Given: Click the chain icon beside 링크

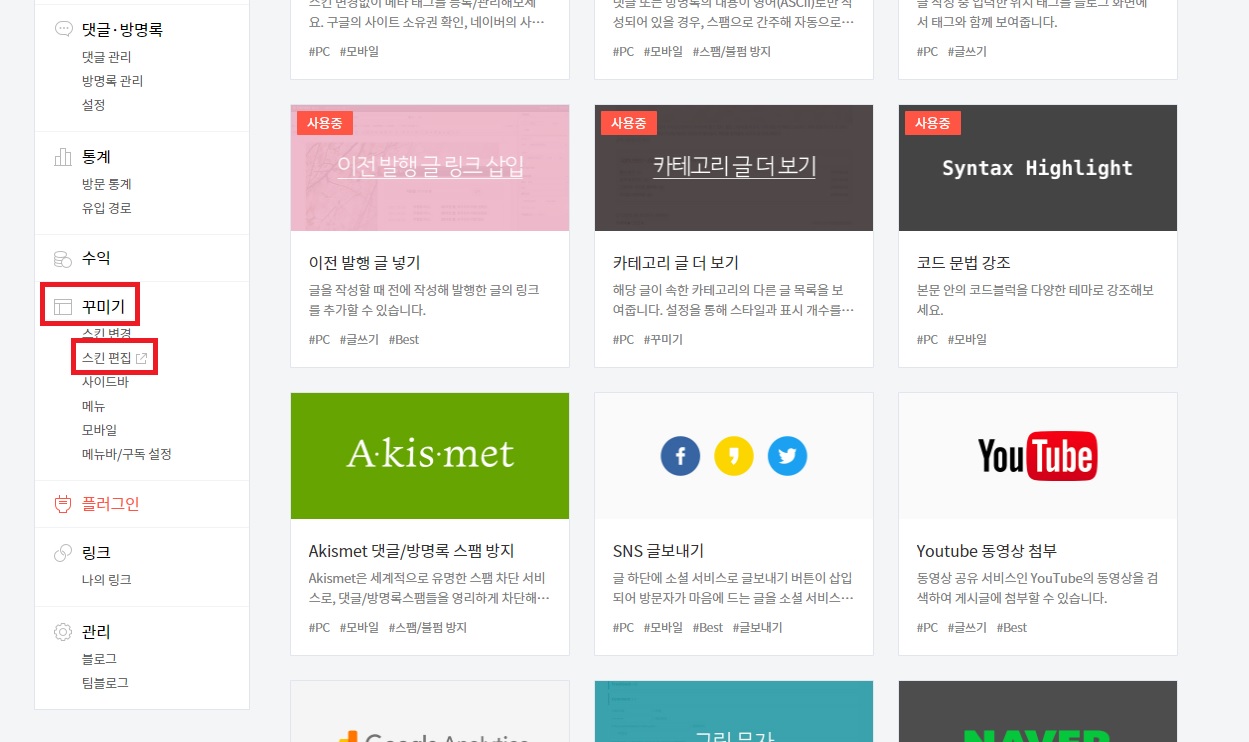Looking at the screenshot, I should 63,552.
